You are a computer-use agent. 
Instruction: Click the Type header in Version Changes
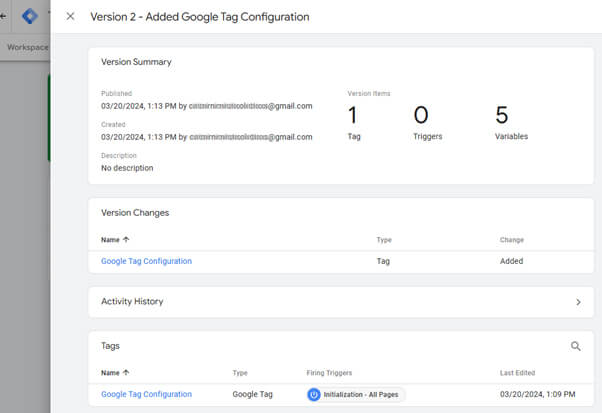click(384, 240)
